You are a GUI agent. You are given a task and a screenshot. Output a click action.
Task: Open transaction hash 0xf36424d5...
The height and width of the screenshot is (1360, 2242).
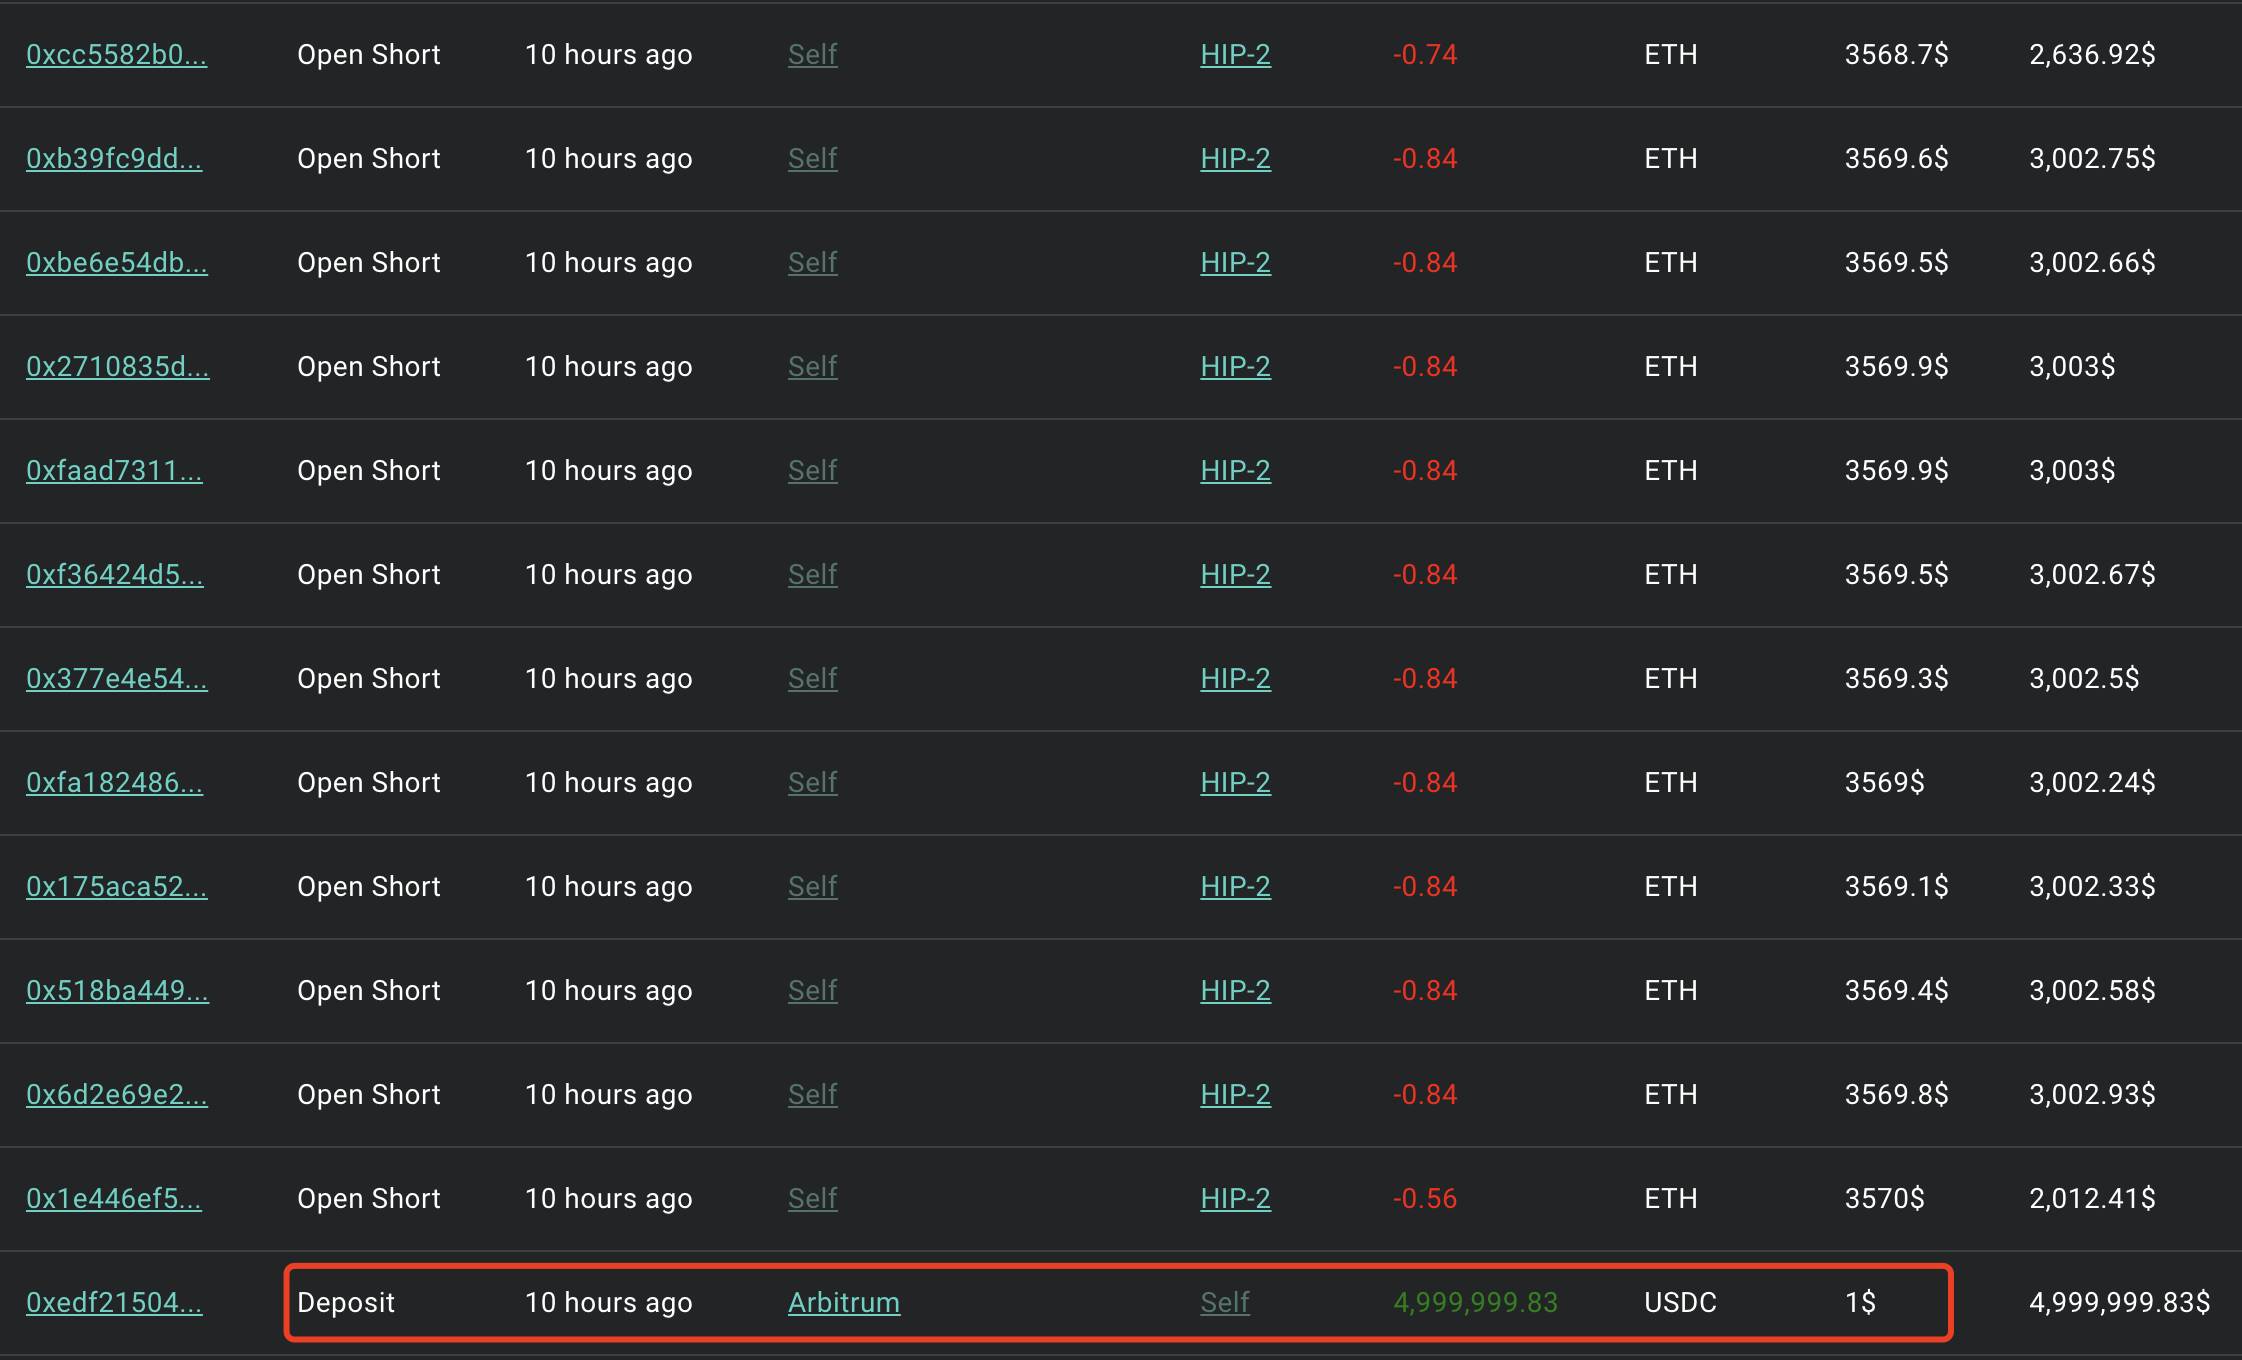pos(115,574)
